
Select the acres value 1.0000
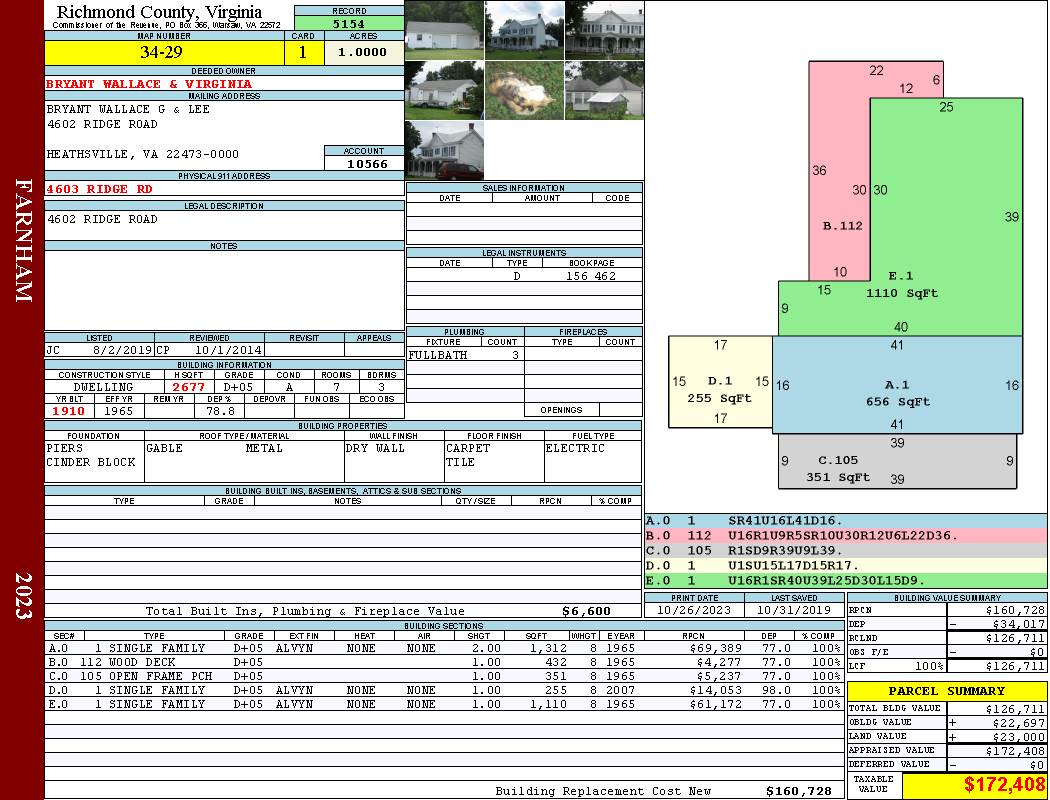[363, 52]
